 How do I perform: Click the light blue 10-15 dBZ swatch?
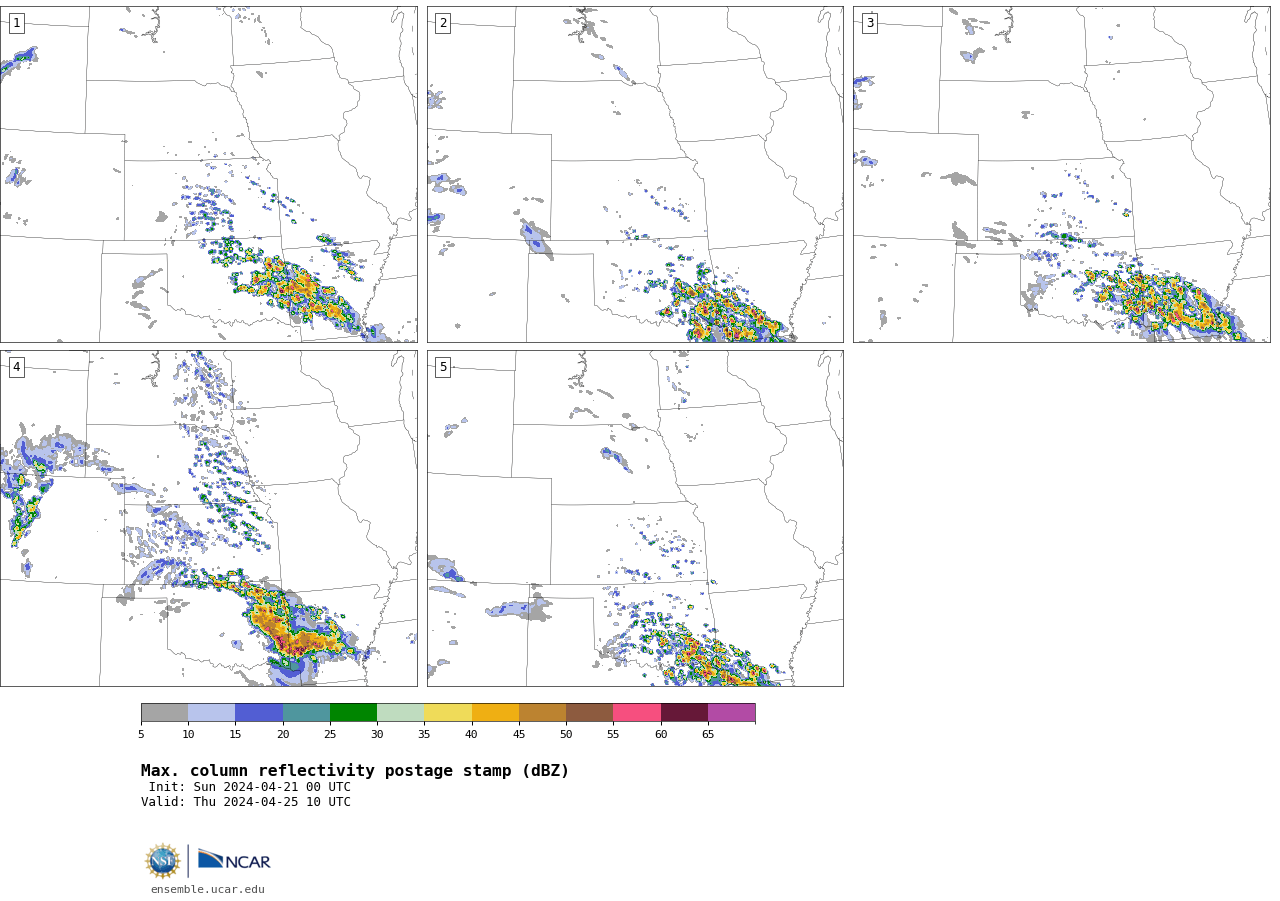211,713
